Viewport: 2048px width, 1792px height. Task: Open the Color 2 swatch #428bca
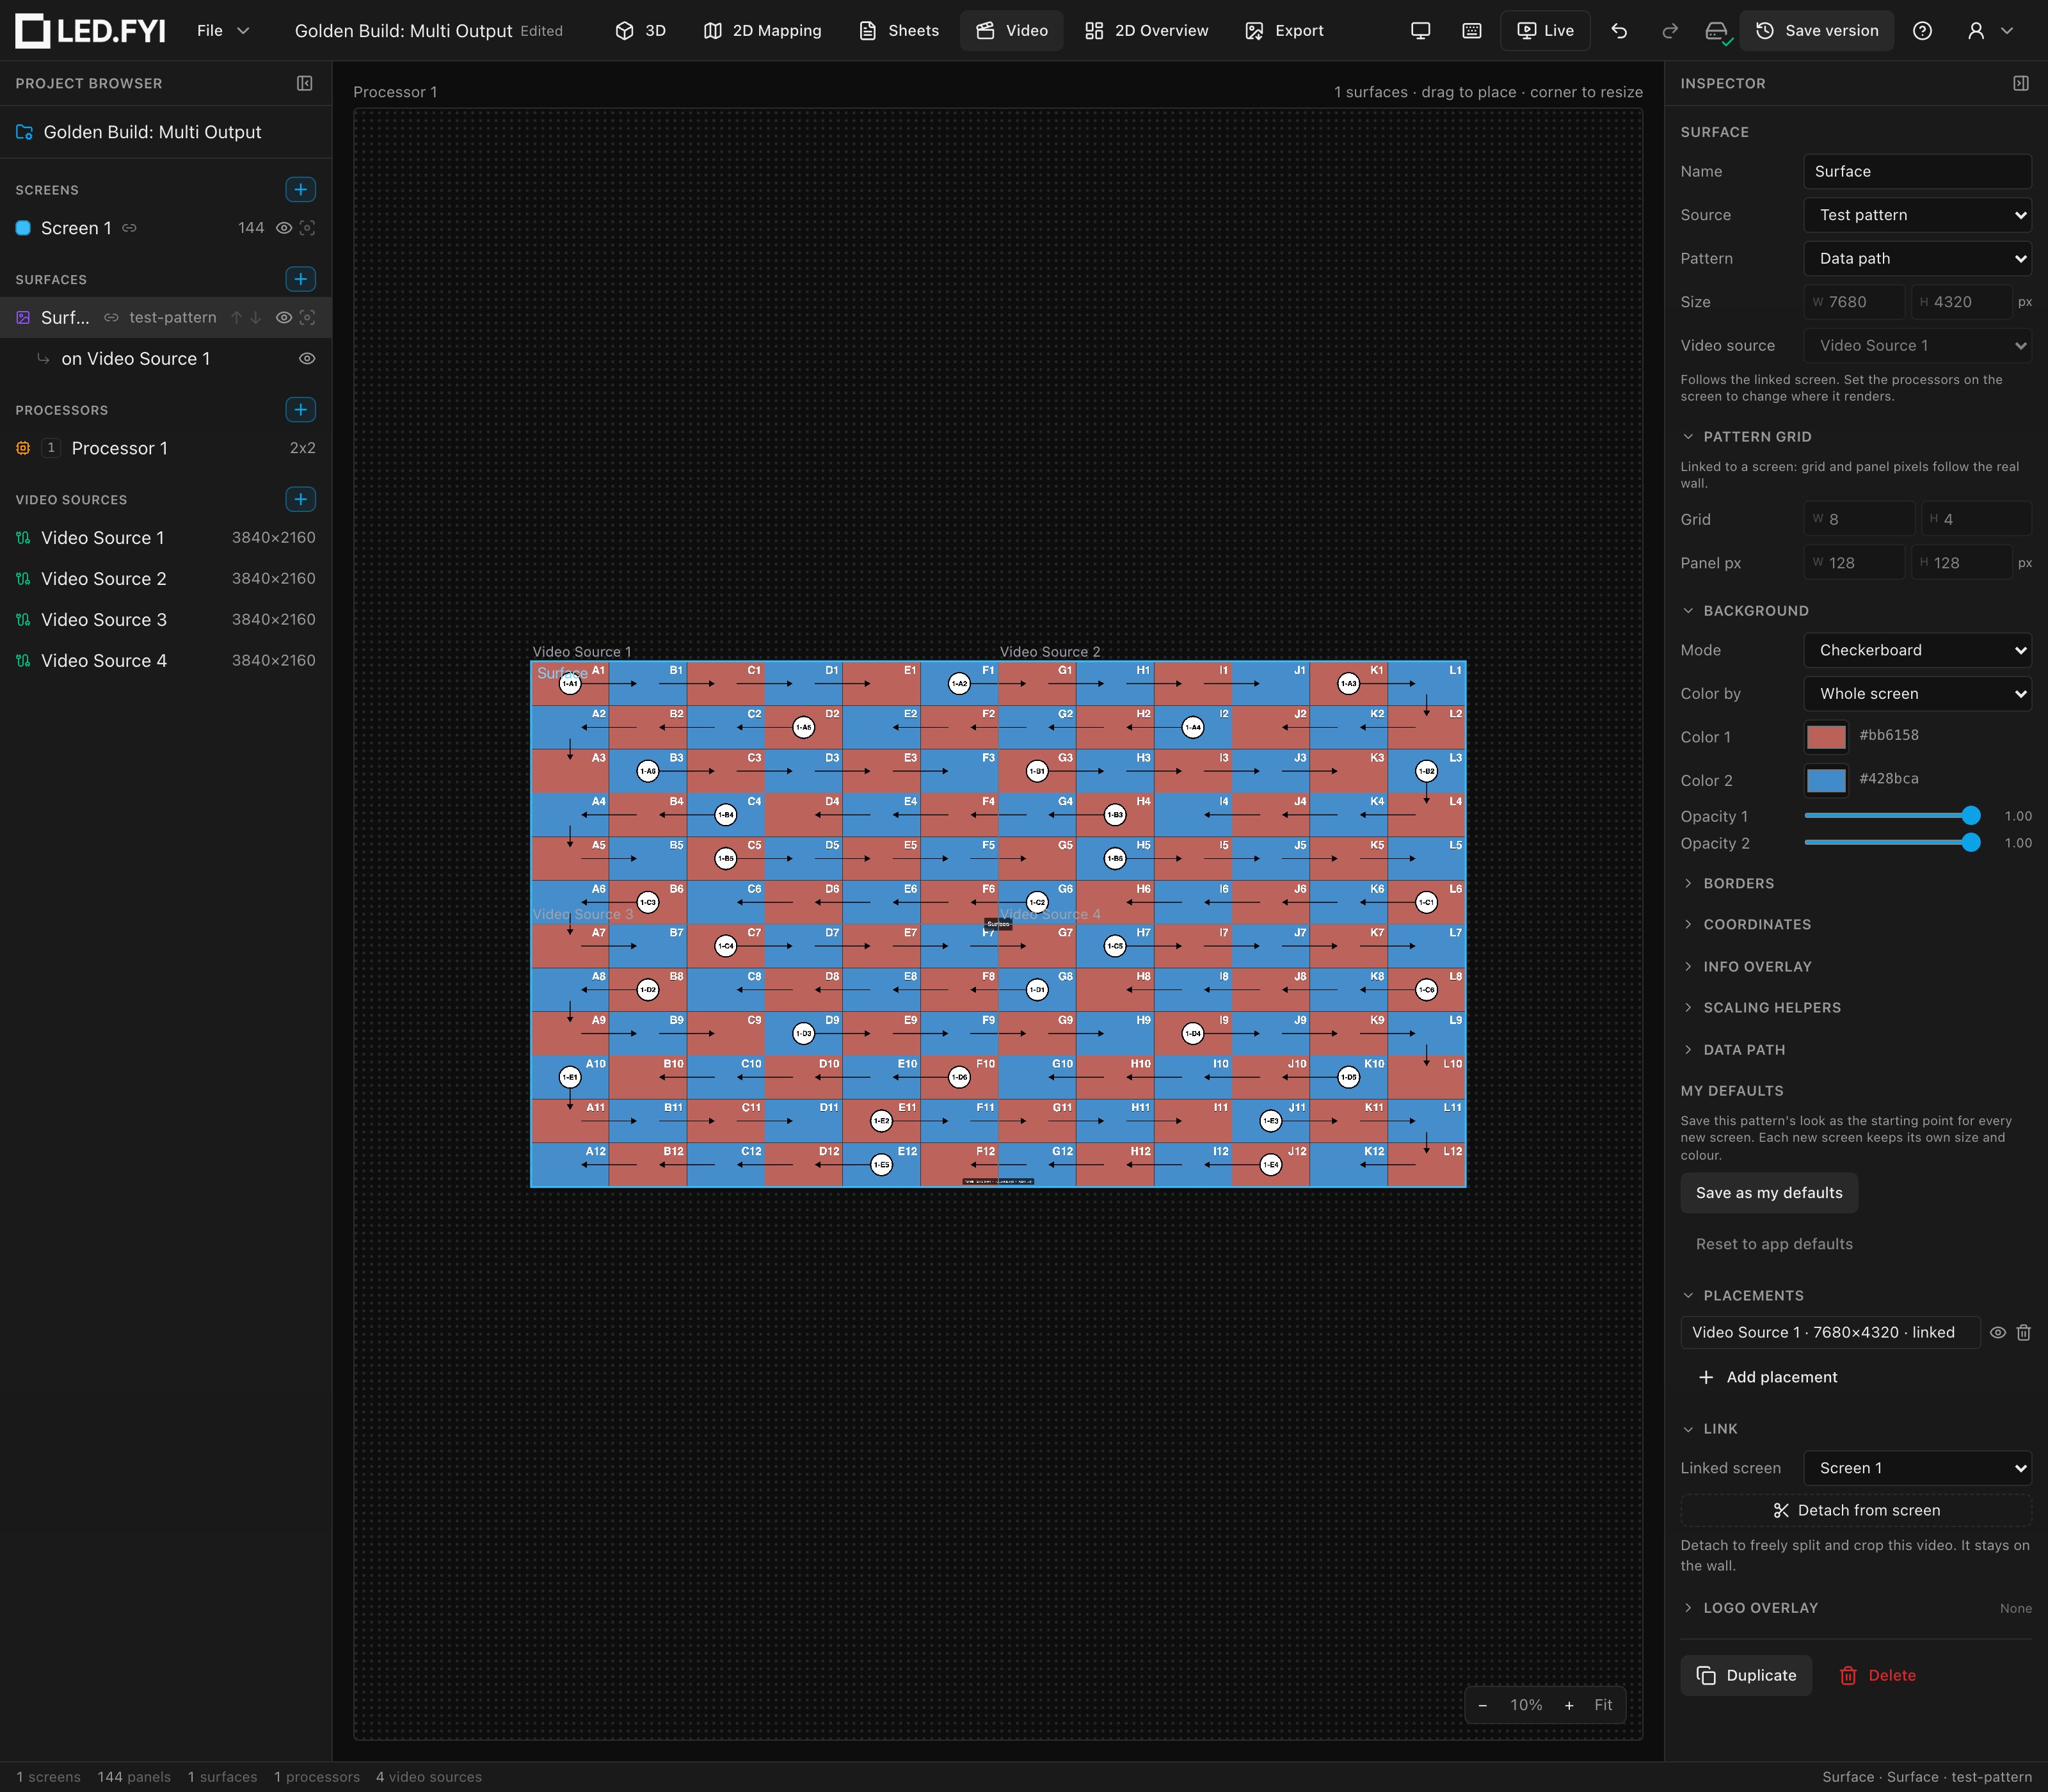[x=1826, y=780]
